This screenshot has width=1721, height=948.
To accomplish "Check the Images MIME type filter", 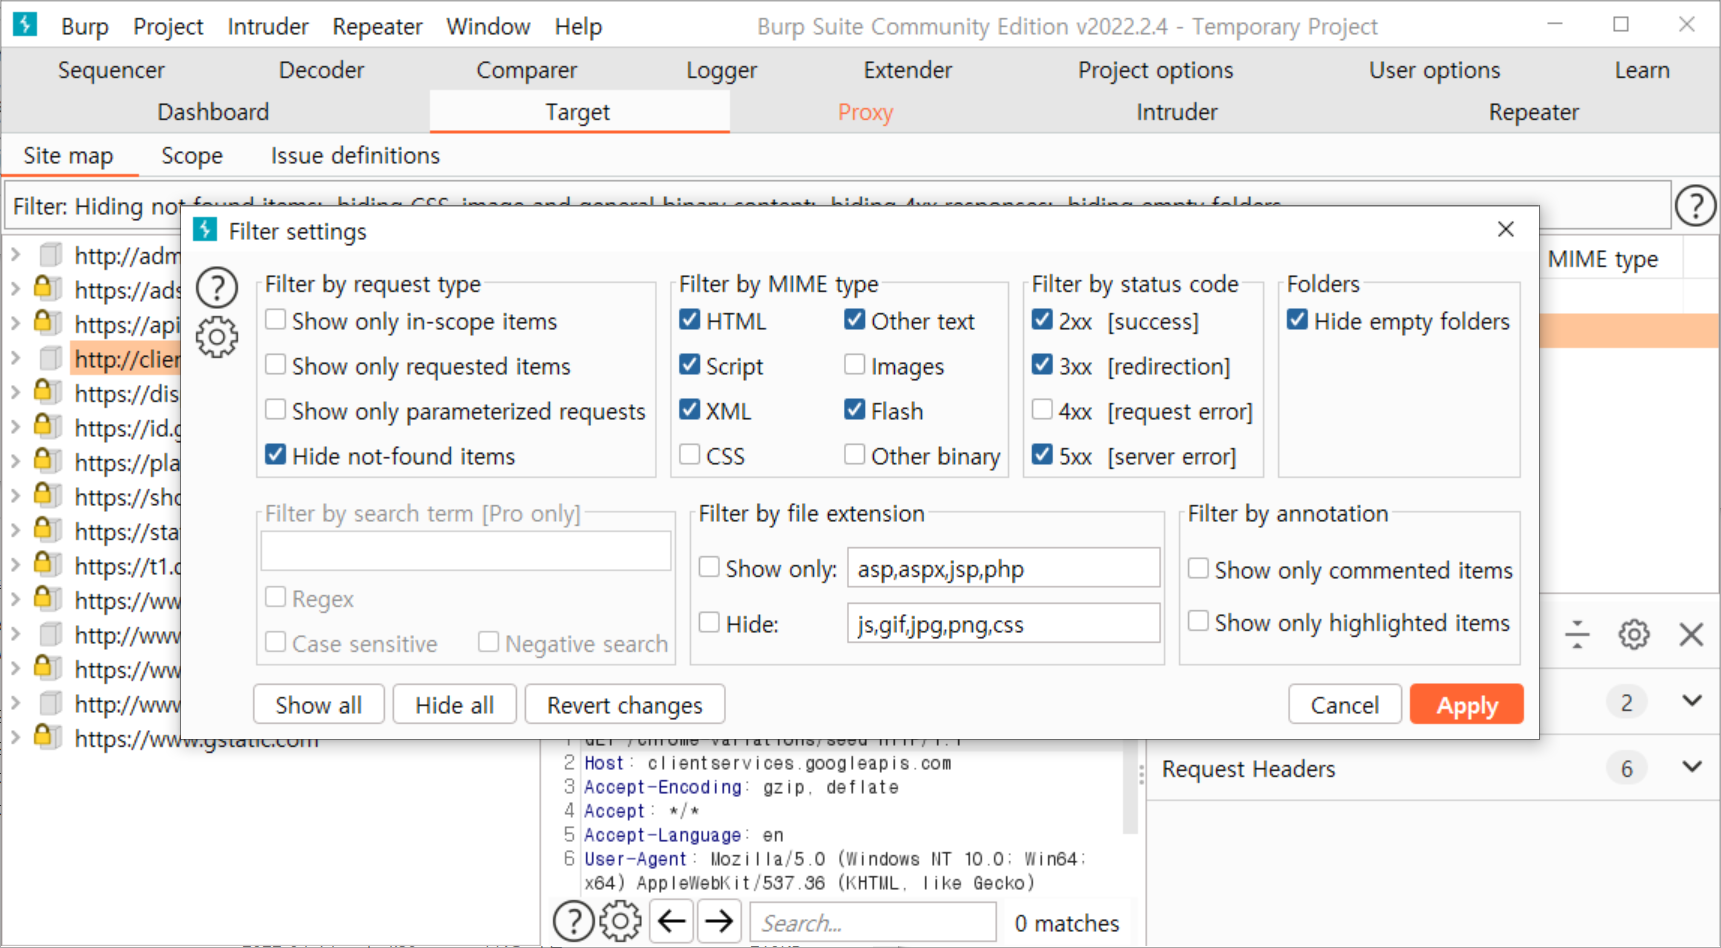I will [x=854, y=365].
